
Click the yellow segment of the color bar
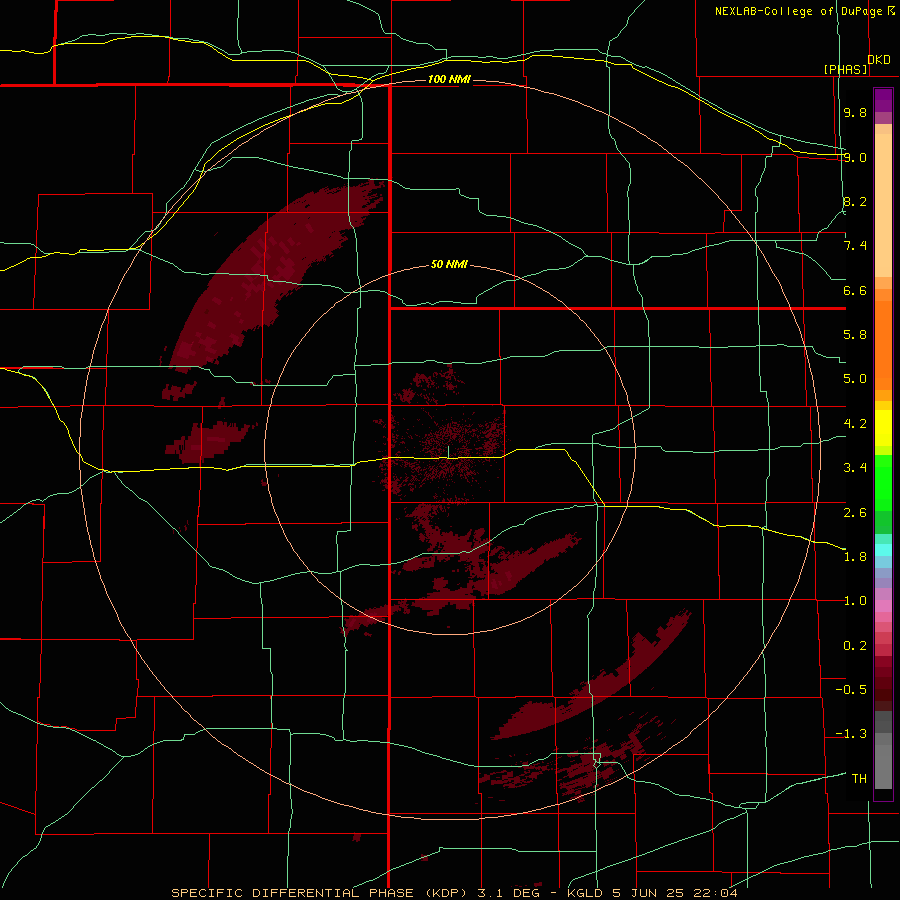point(883,428)
